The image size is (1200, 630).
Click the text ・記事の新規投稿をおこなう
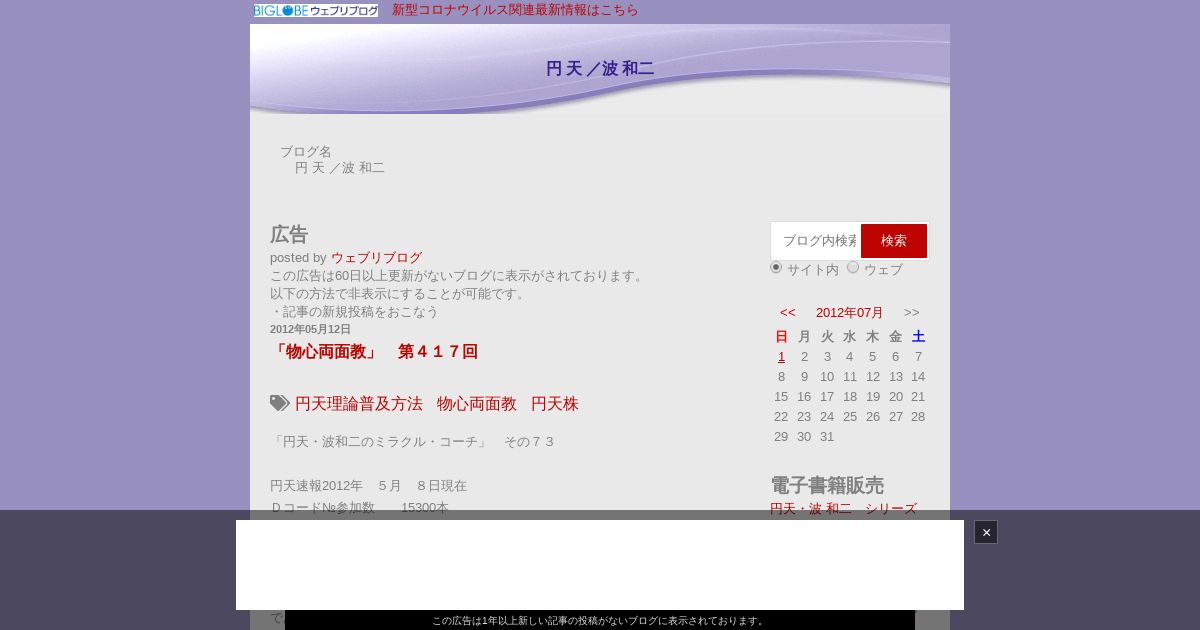pos(354,312)
